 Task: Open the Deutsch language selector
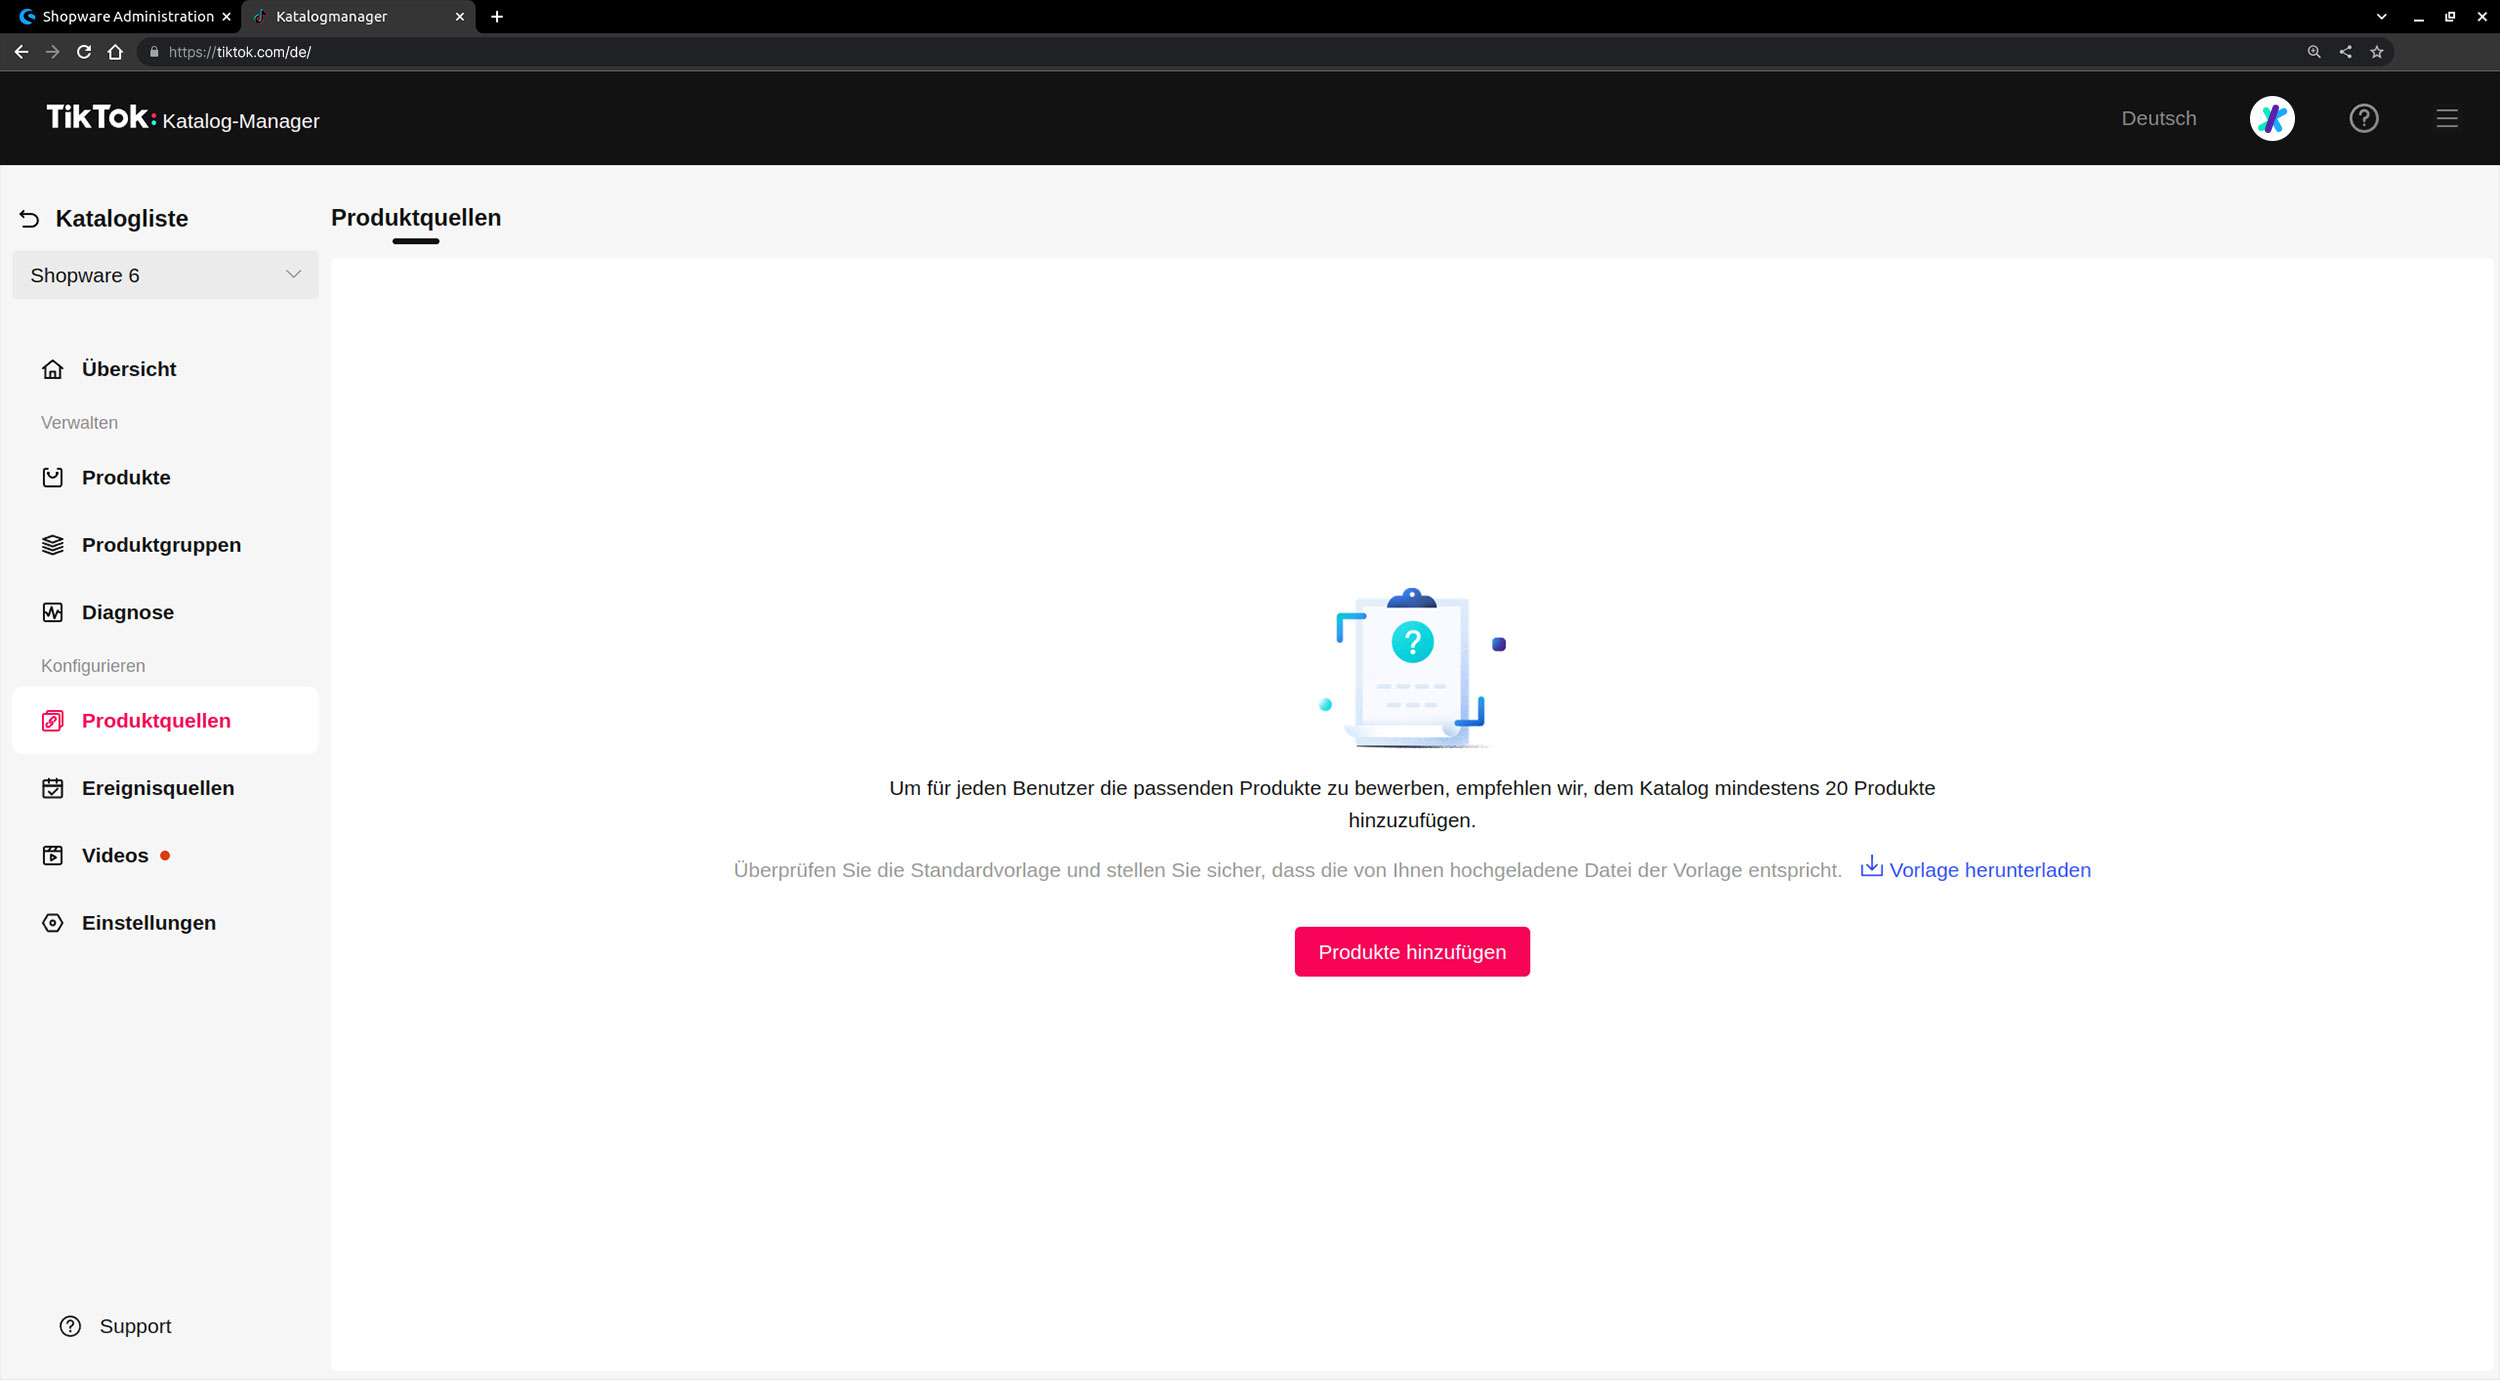pos(2158,118)
